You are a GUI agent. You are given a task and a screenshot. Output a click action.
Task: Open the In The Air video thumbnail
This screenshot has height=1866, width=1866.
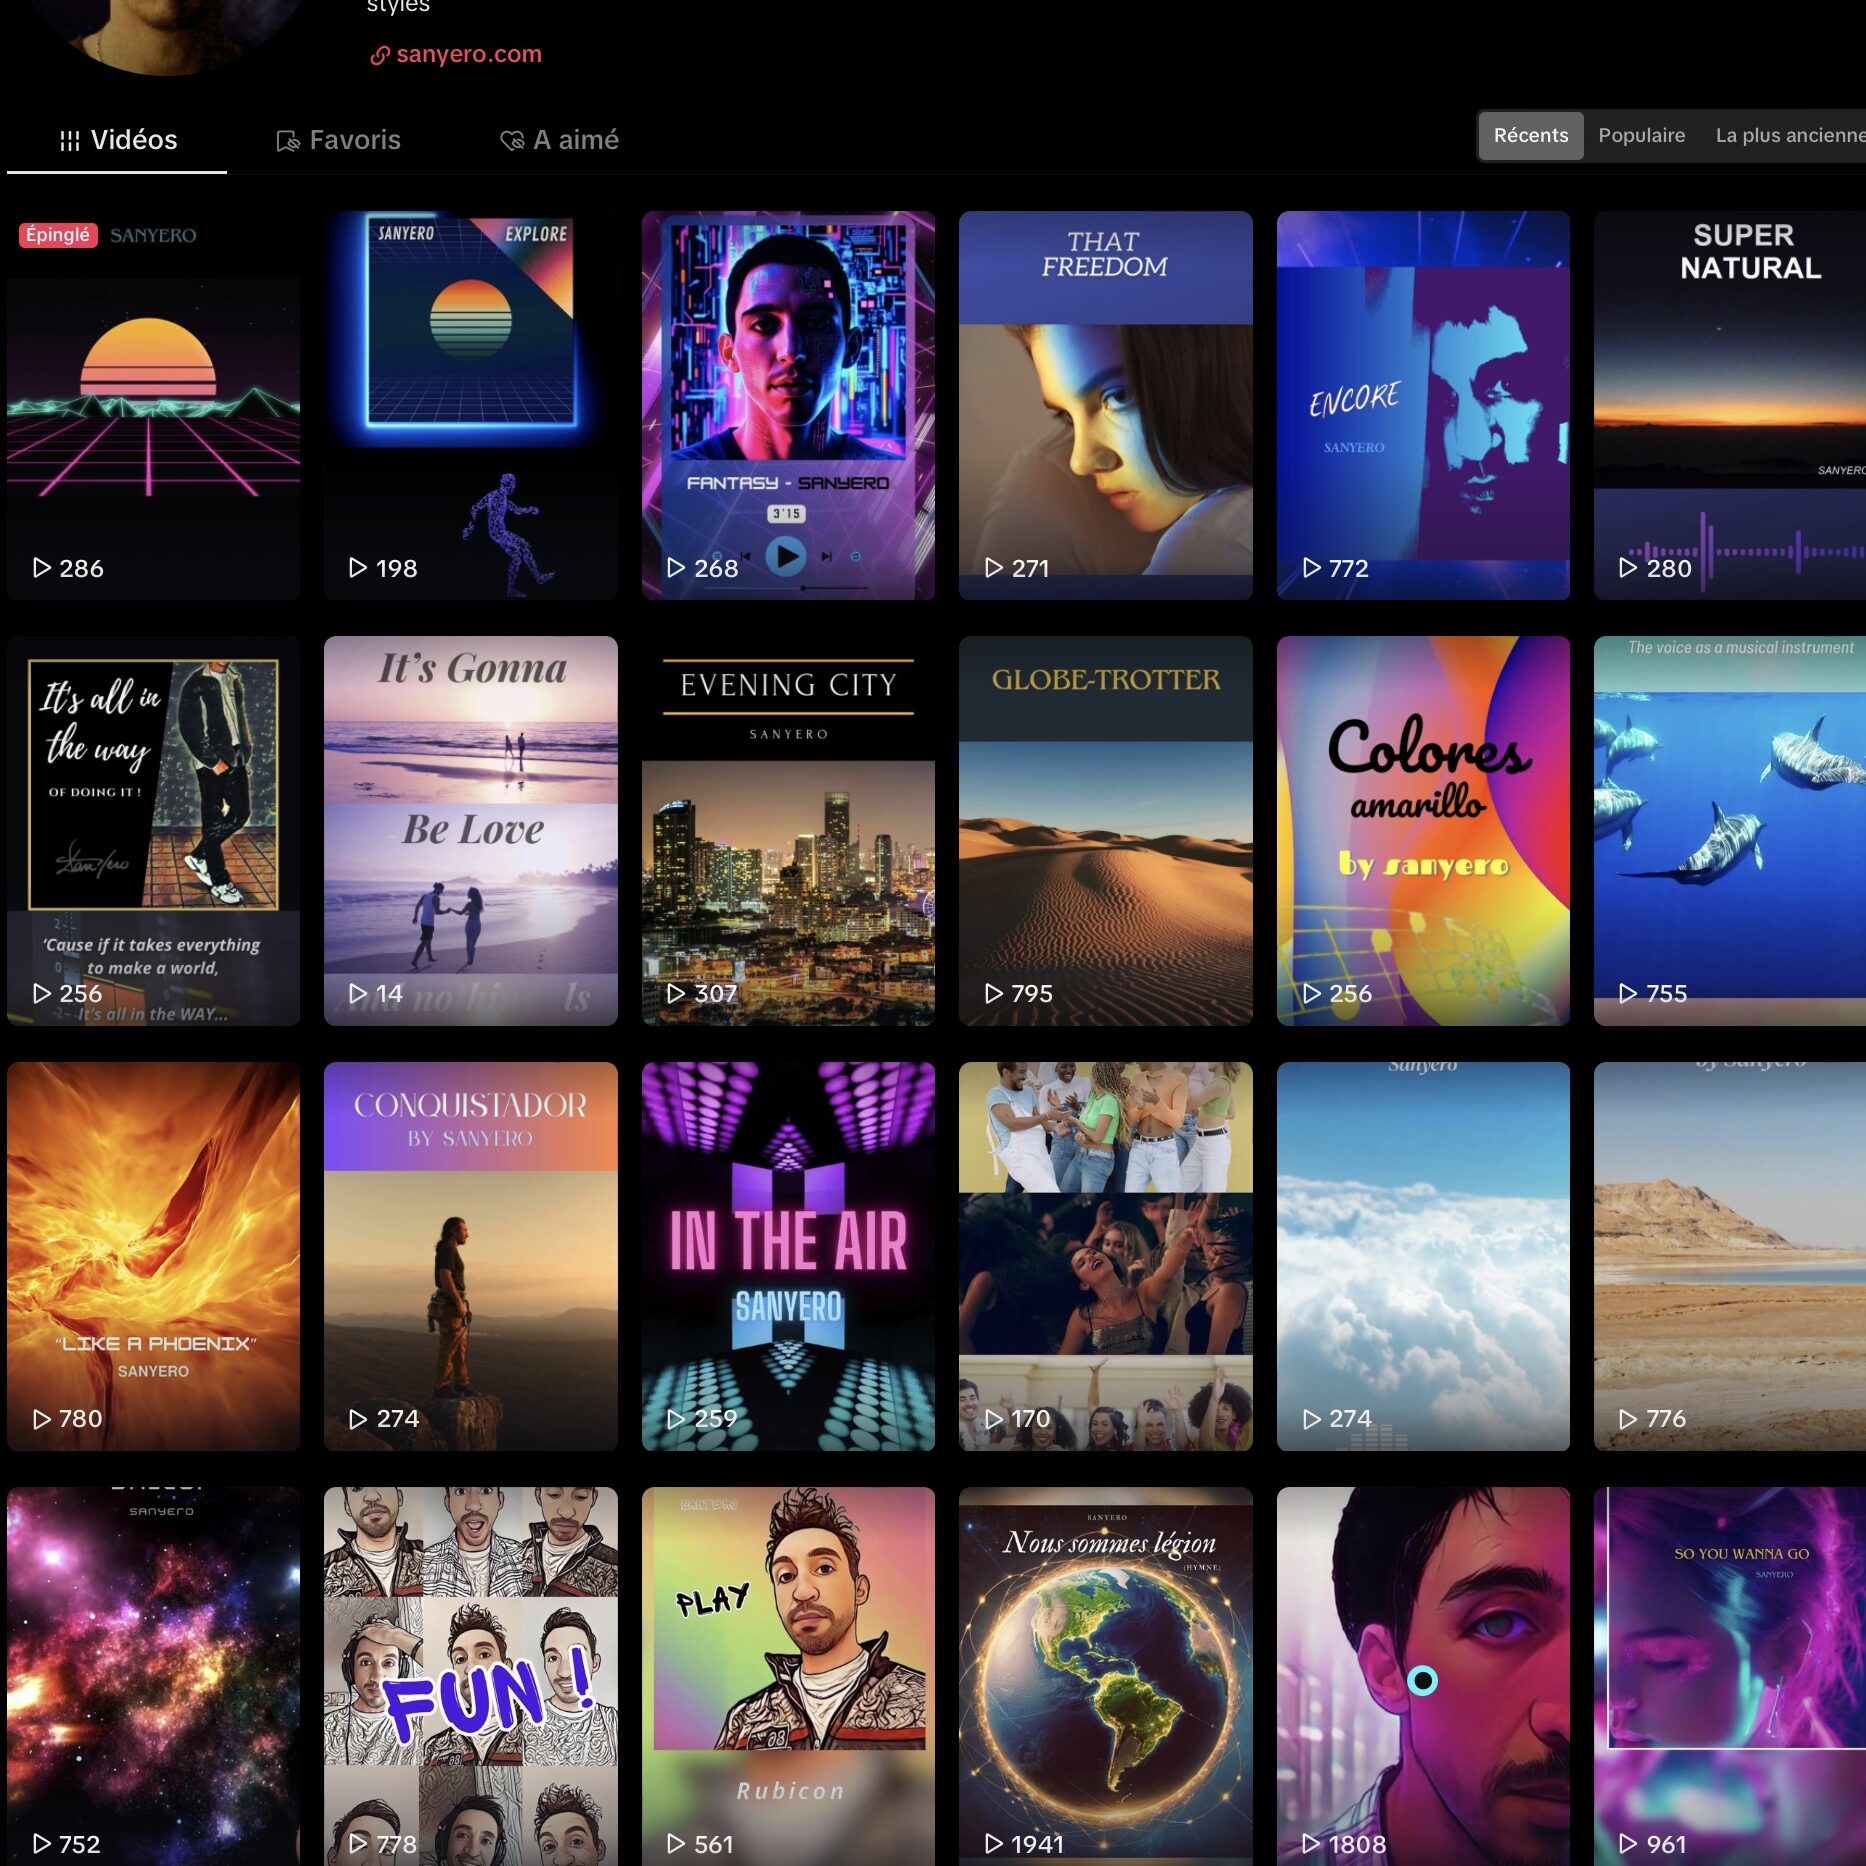(x=788, y=1255)
